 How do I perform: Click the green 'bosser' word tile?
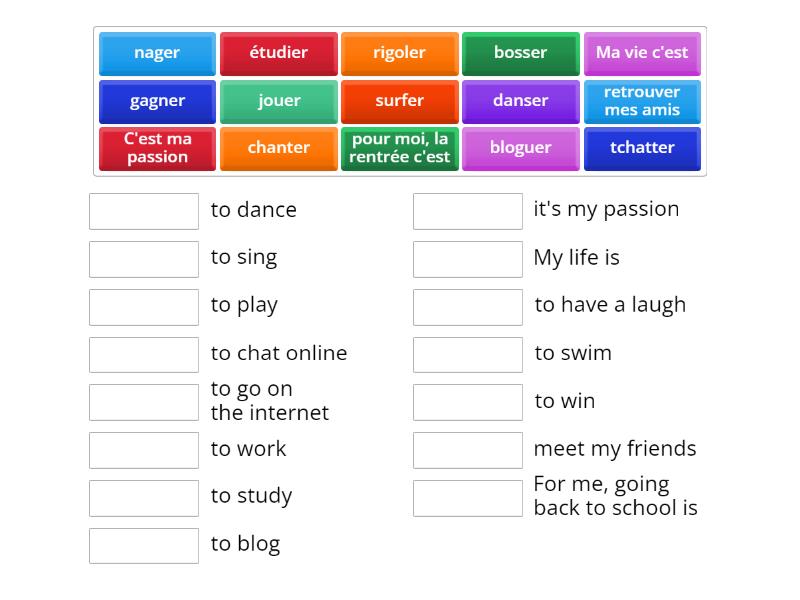[520, 53]
